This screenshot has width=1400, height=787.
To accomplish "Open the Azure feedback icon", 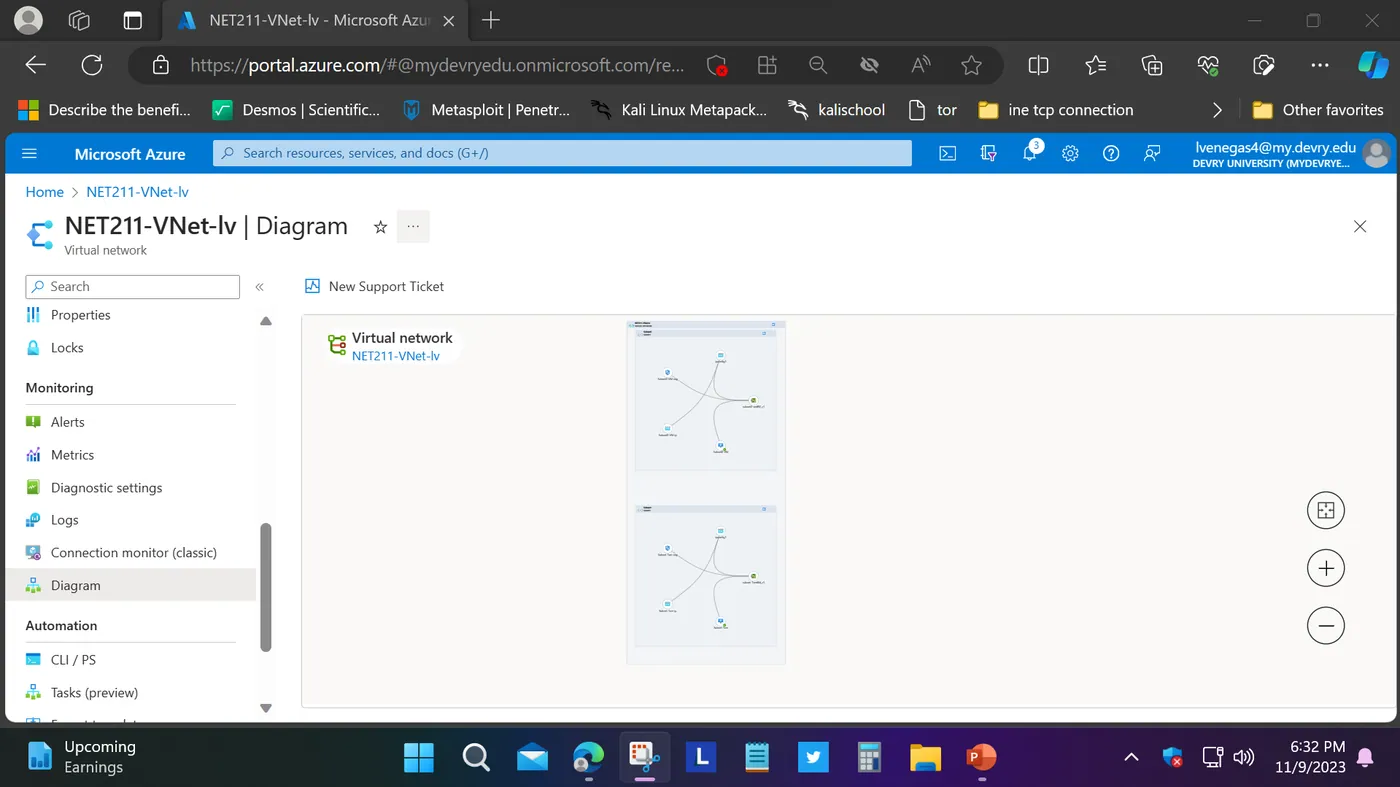I will point(1152,154).
